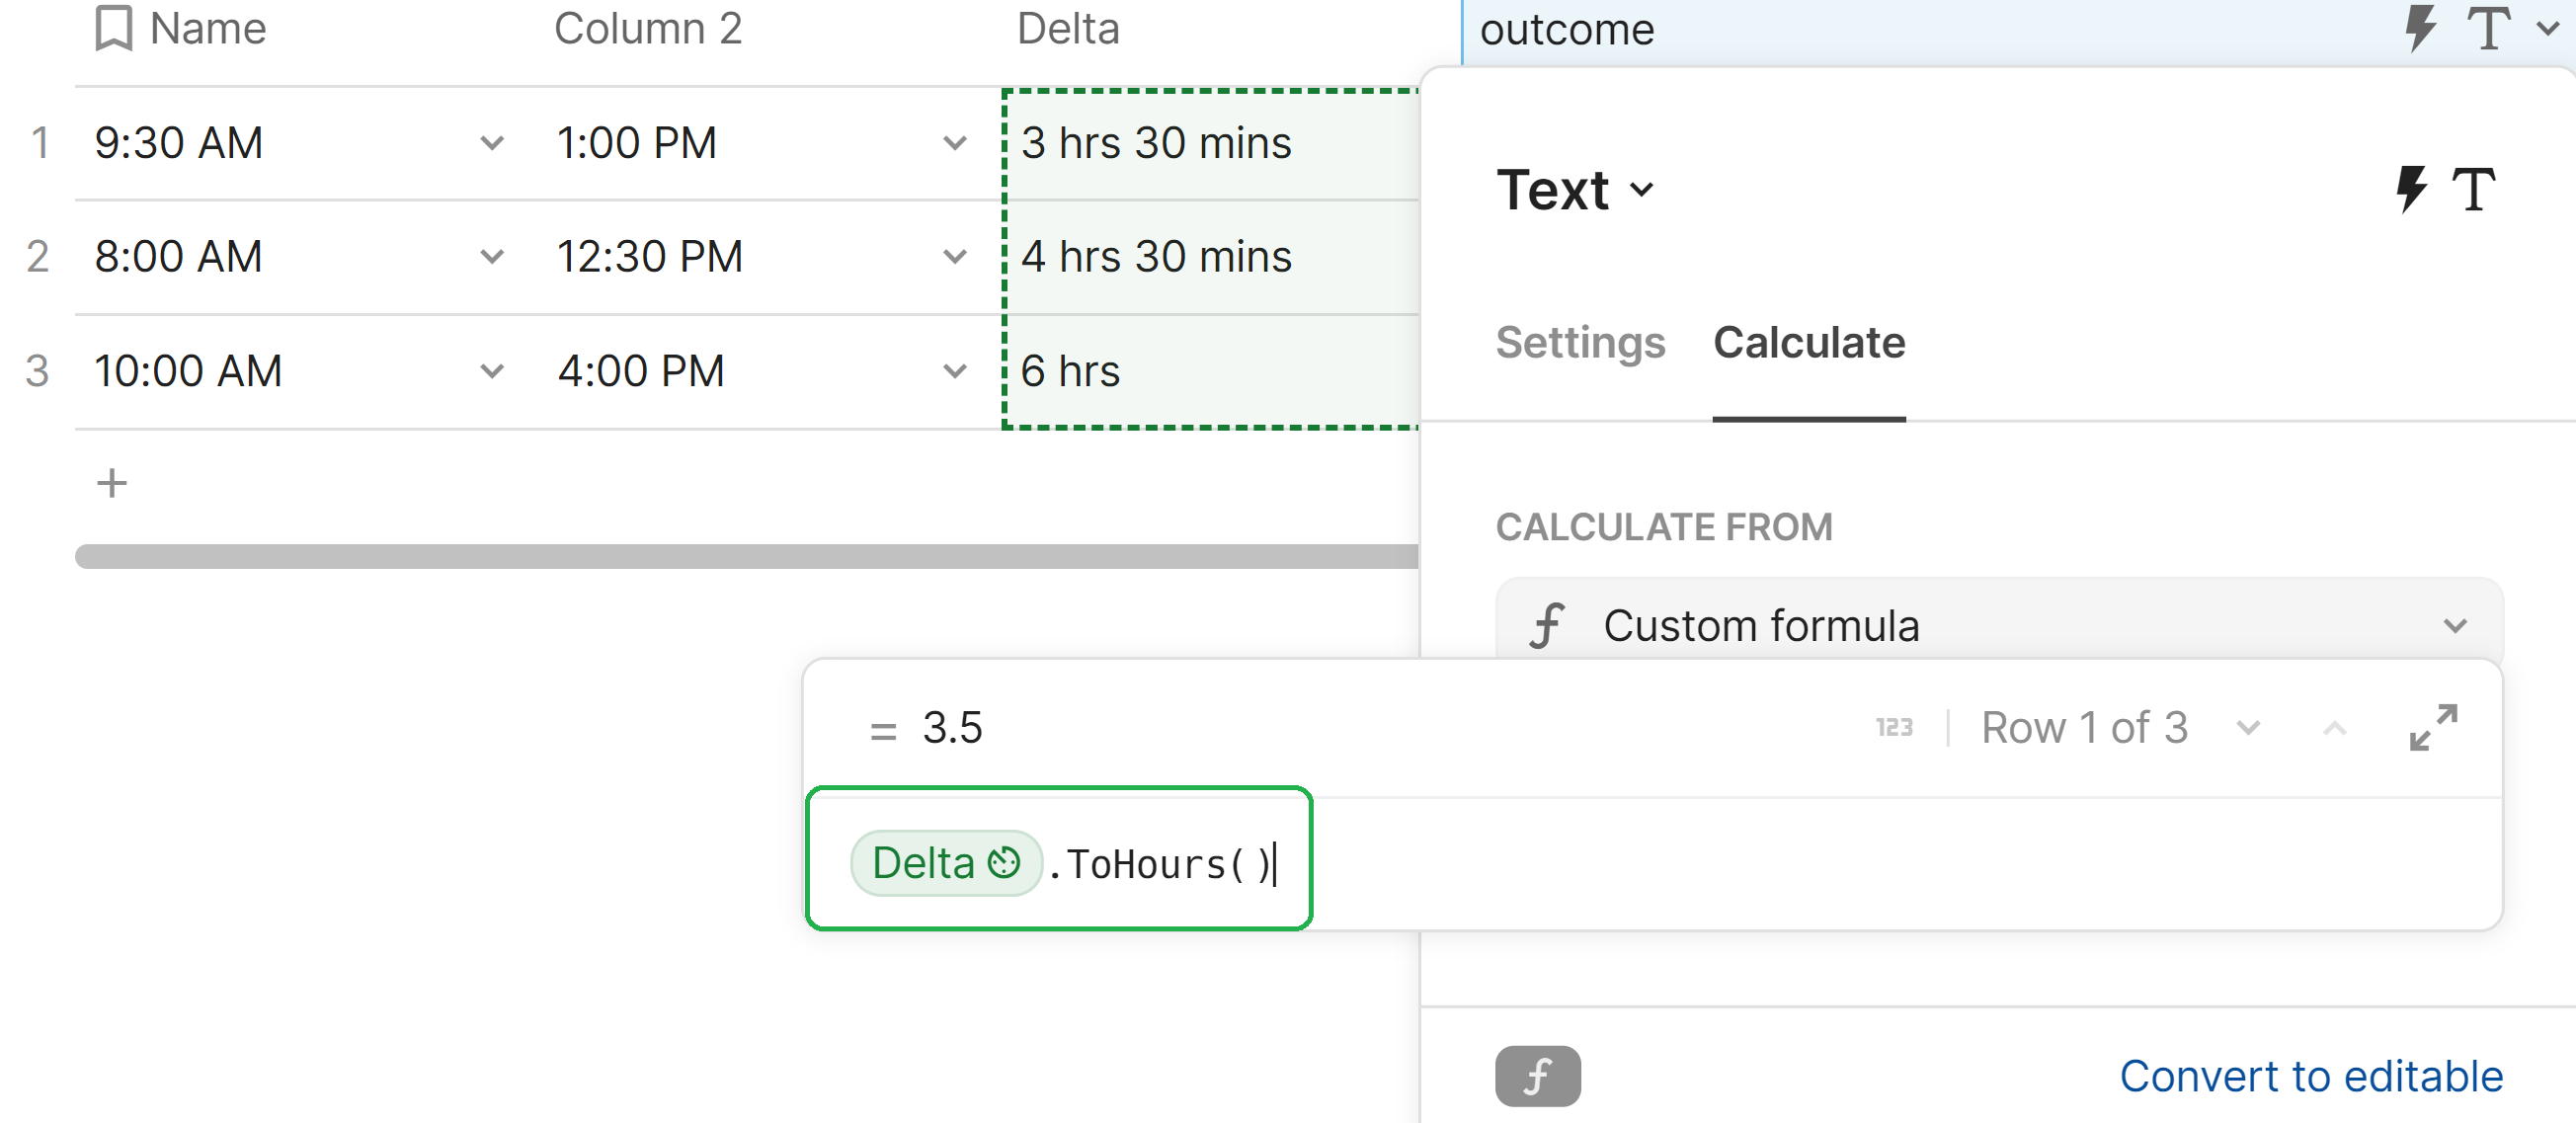This screenshot has height=1123, width=2576.
Task: Expand the formula editor to full size
Action: tap(2432, 727)
